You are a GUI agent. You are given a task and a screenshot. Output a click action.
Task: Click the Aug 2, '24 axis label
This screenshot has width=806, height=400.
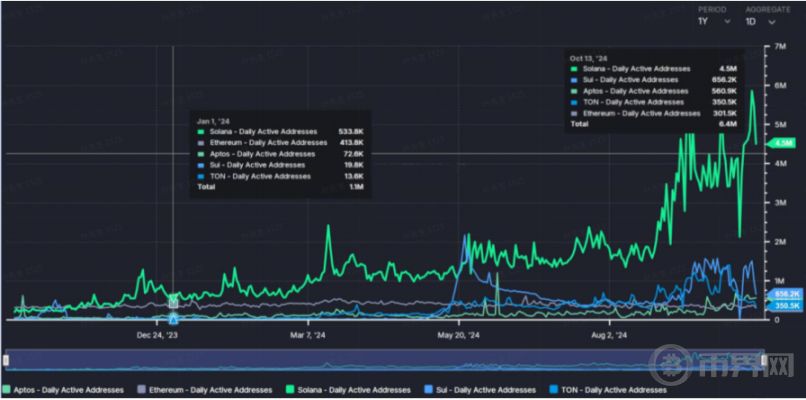point(609,335)
